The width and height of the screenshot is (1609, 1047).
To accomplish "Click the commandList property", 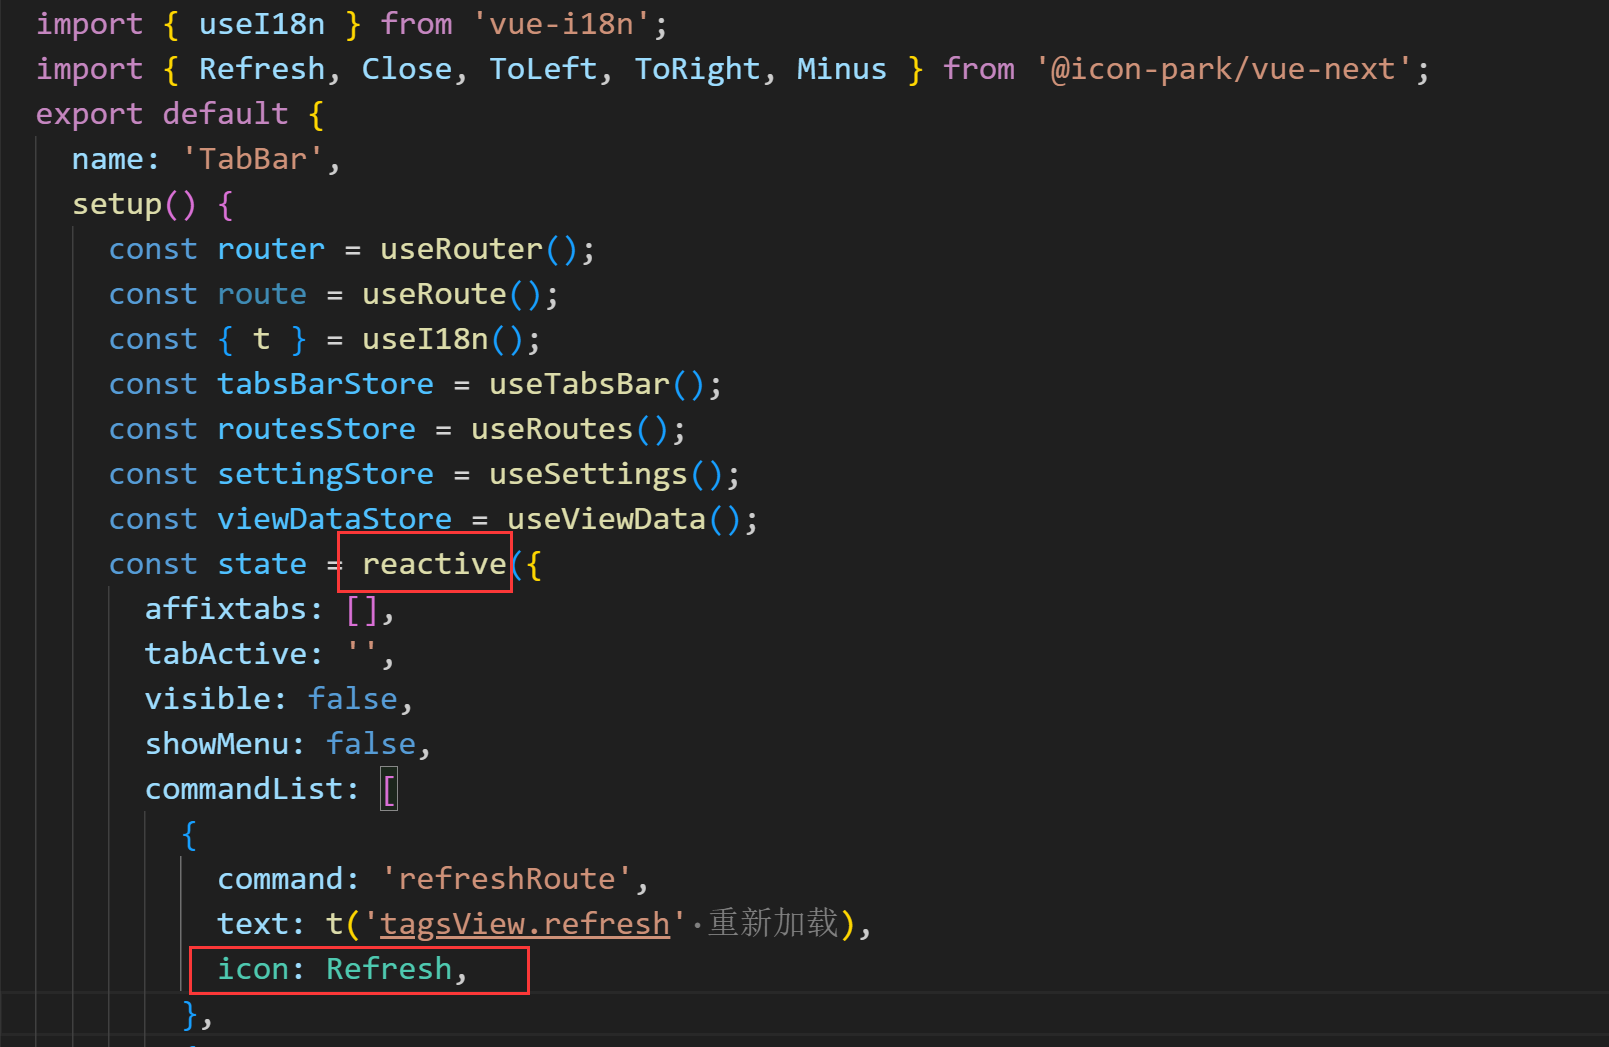I will [x=243, y=789].
